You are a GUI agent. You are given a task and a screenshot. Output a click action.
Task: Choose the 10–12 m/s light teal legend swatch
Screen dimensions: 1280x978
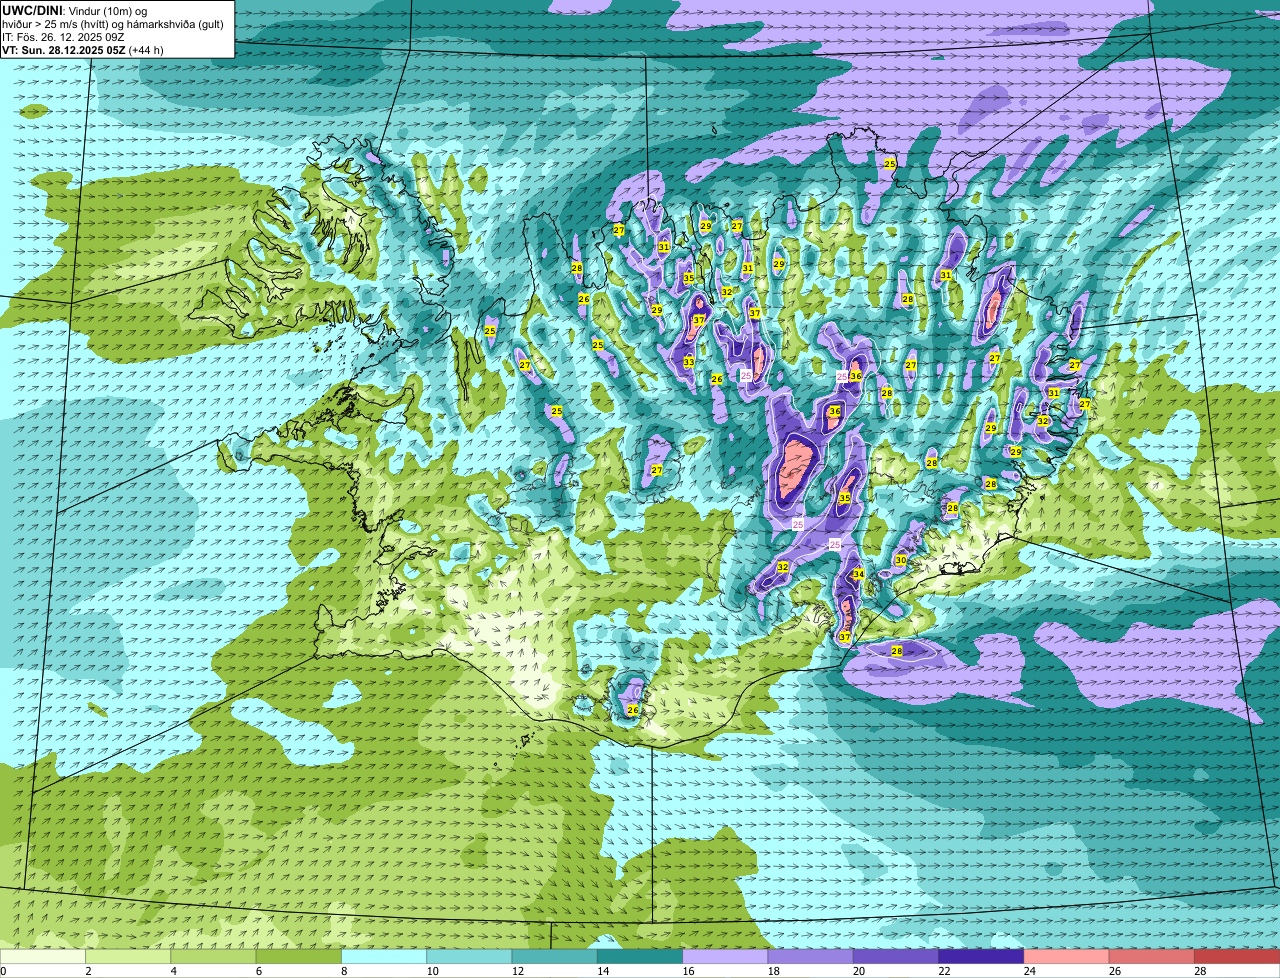tap(469, 957)
